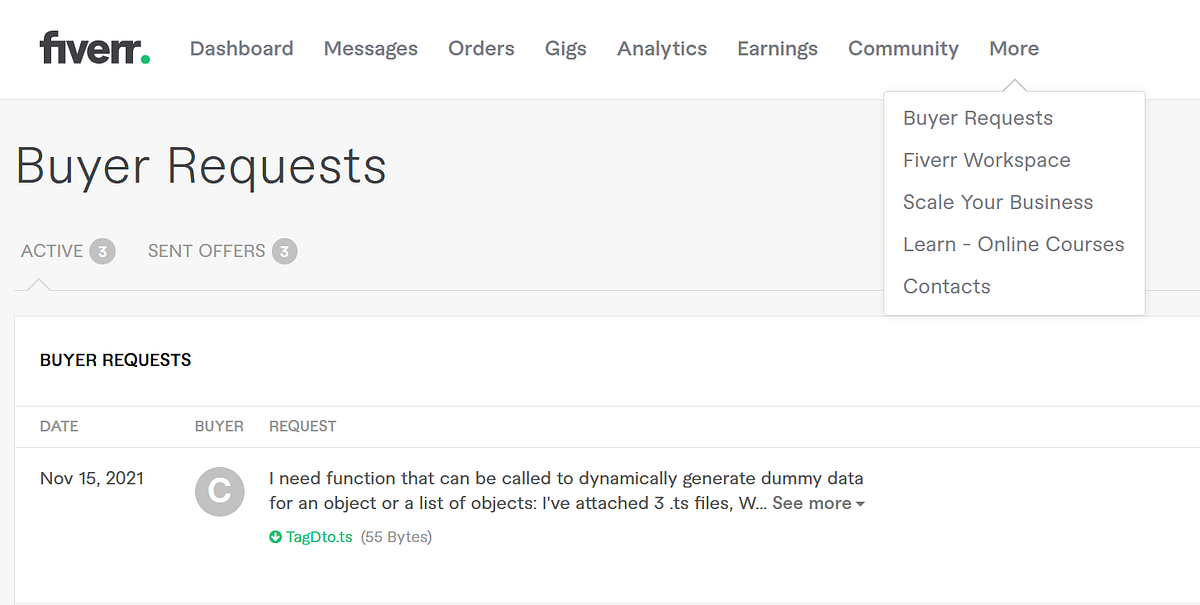Click the Sent Offers count badge
The width and height of the screenshot is (1200, 605).
(x=284, y=251)
